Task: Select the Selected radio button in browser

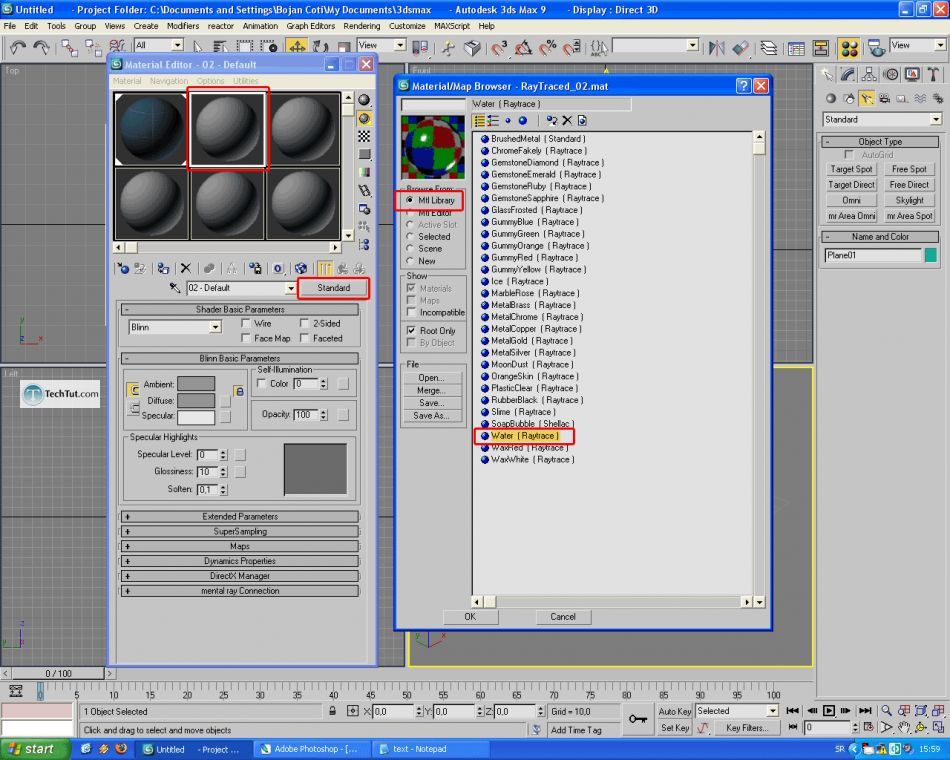Action: (x=410, y=236)
